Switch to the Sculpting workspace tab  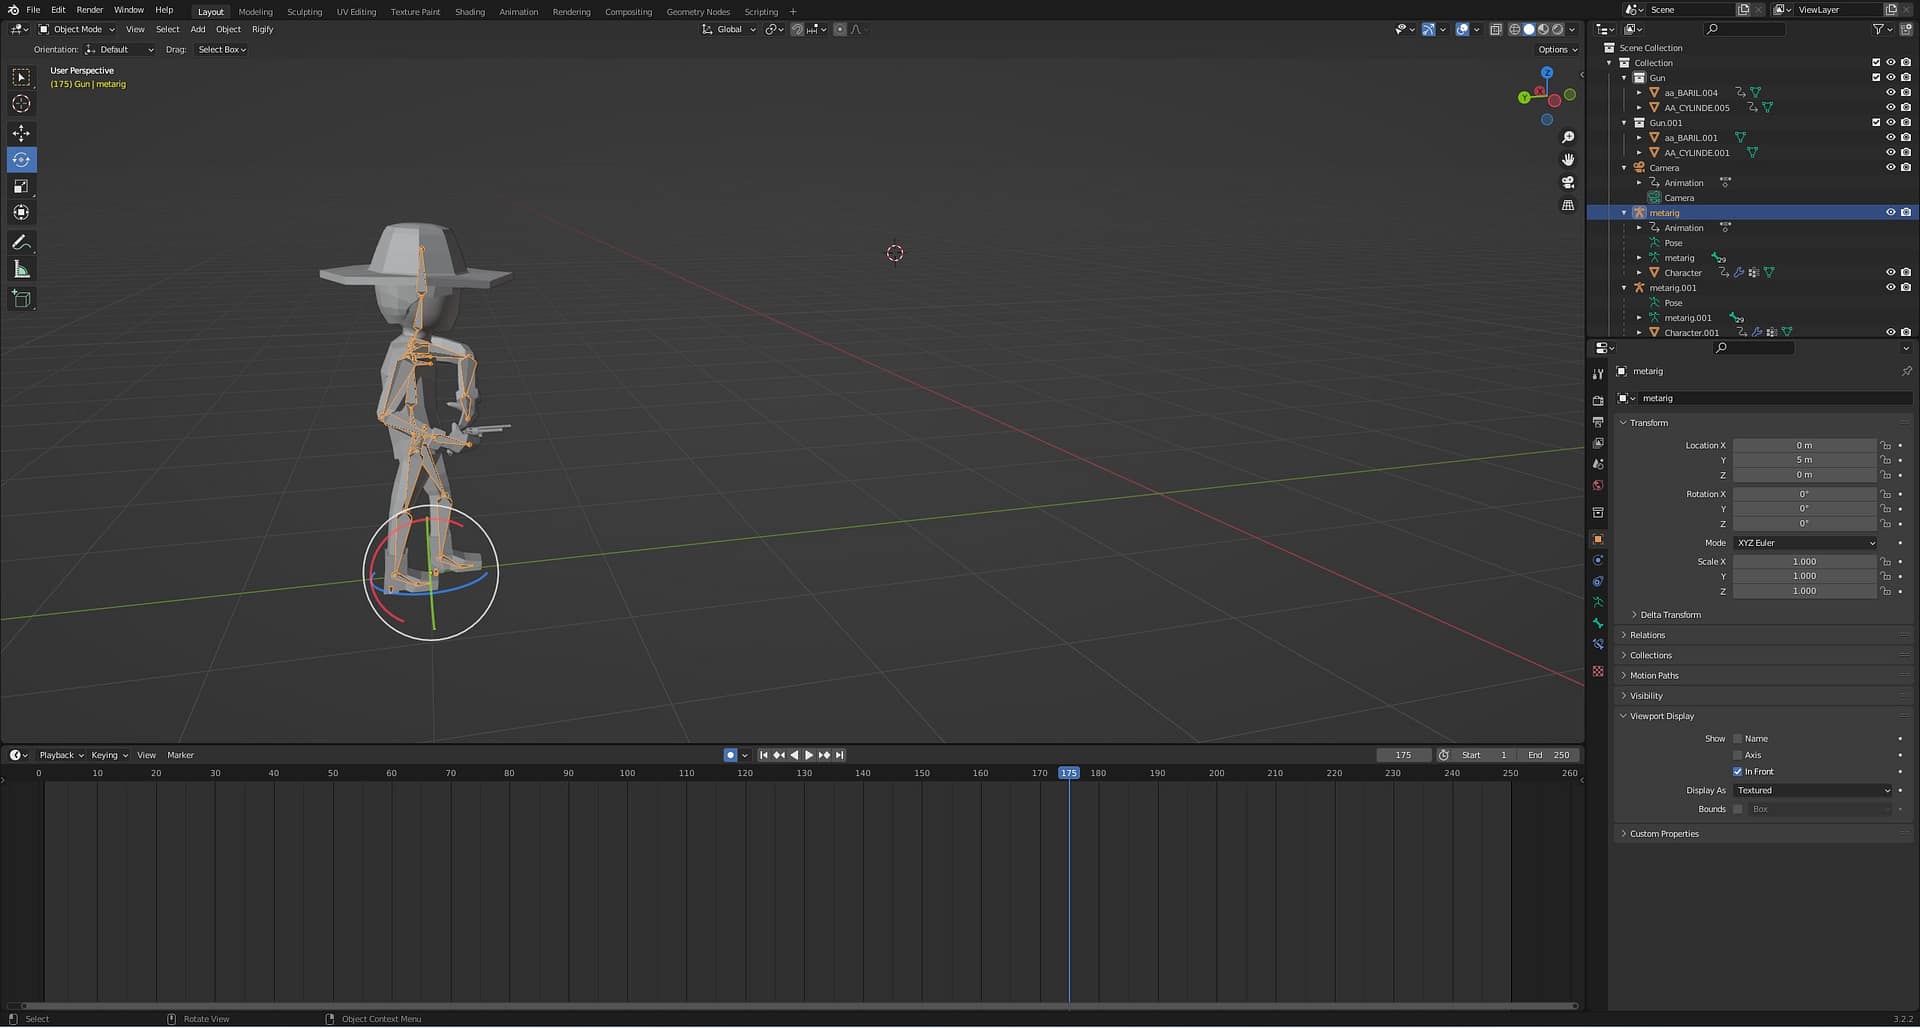click(304, 12)
